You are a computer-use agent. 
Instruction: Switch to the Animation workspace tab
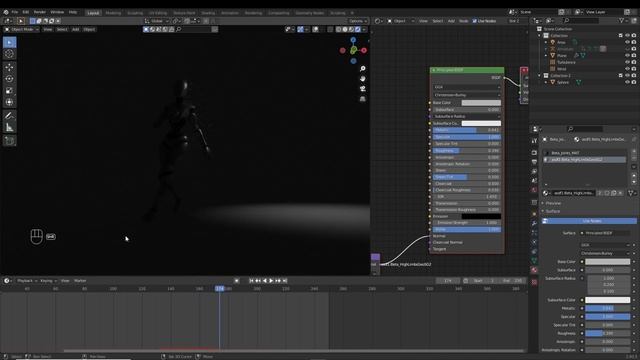(230, 13)
